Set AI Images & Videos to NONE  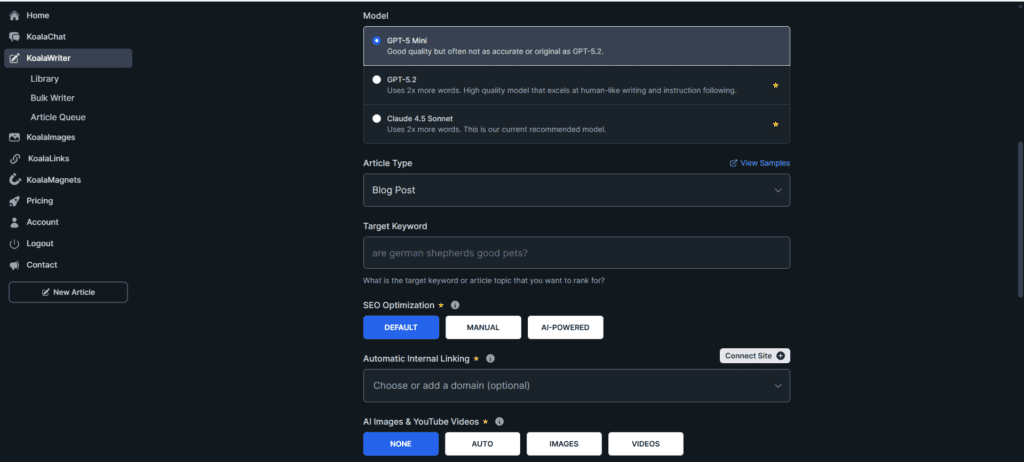click(x=401, y=444)
